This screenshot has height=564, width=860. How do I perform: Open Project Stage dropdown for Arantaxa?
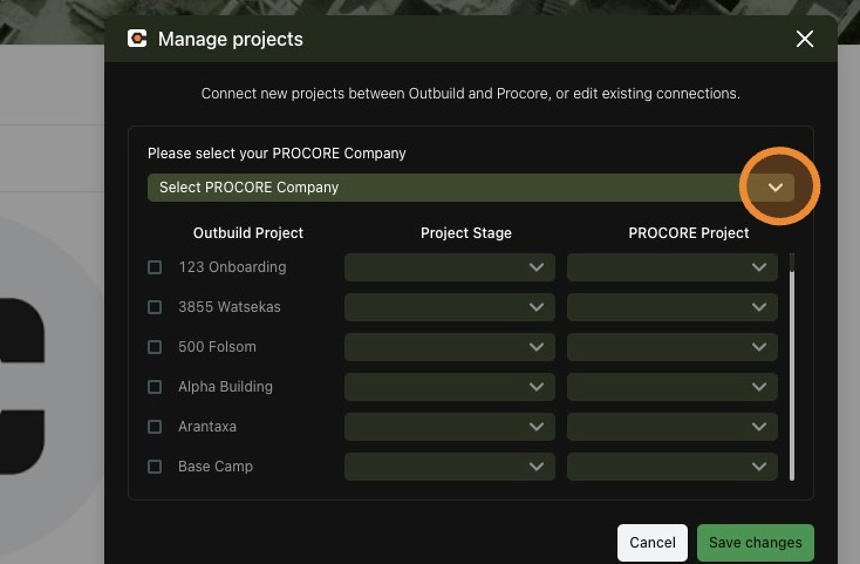click(450, 427)
